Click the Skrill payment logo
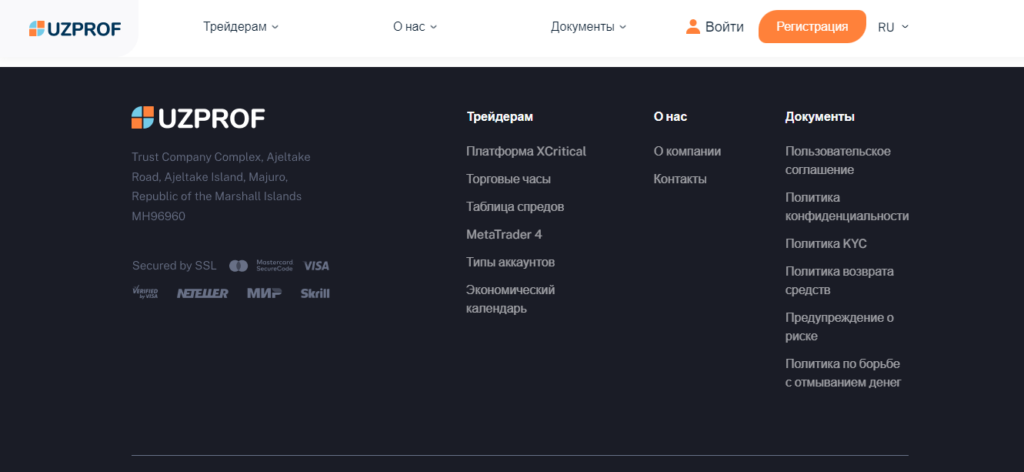The image size is (1024, 472). click(315, 293)
